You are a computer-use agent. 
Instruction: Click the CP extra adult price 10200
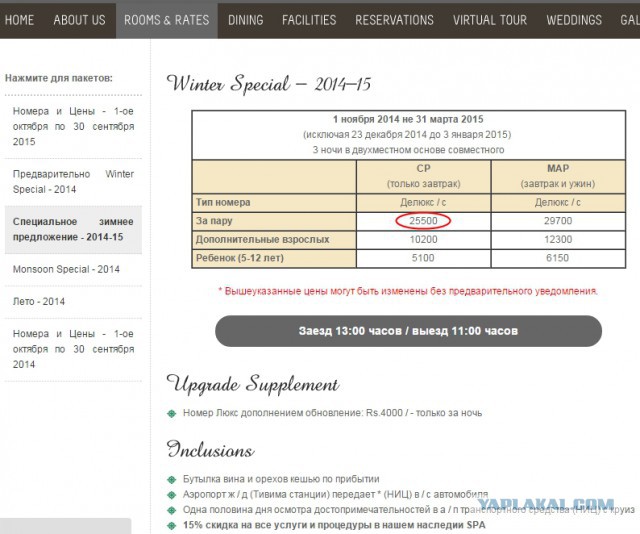coord(423,240)
